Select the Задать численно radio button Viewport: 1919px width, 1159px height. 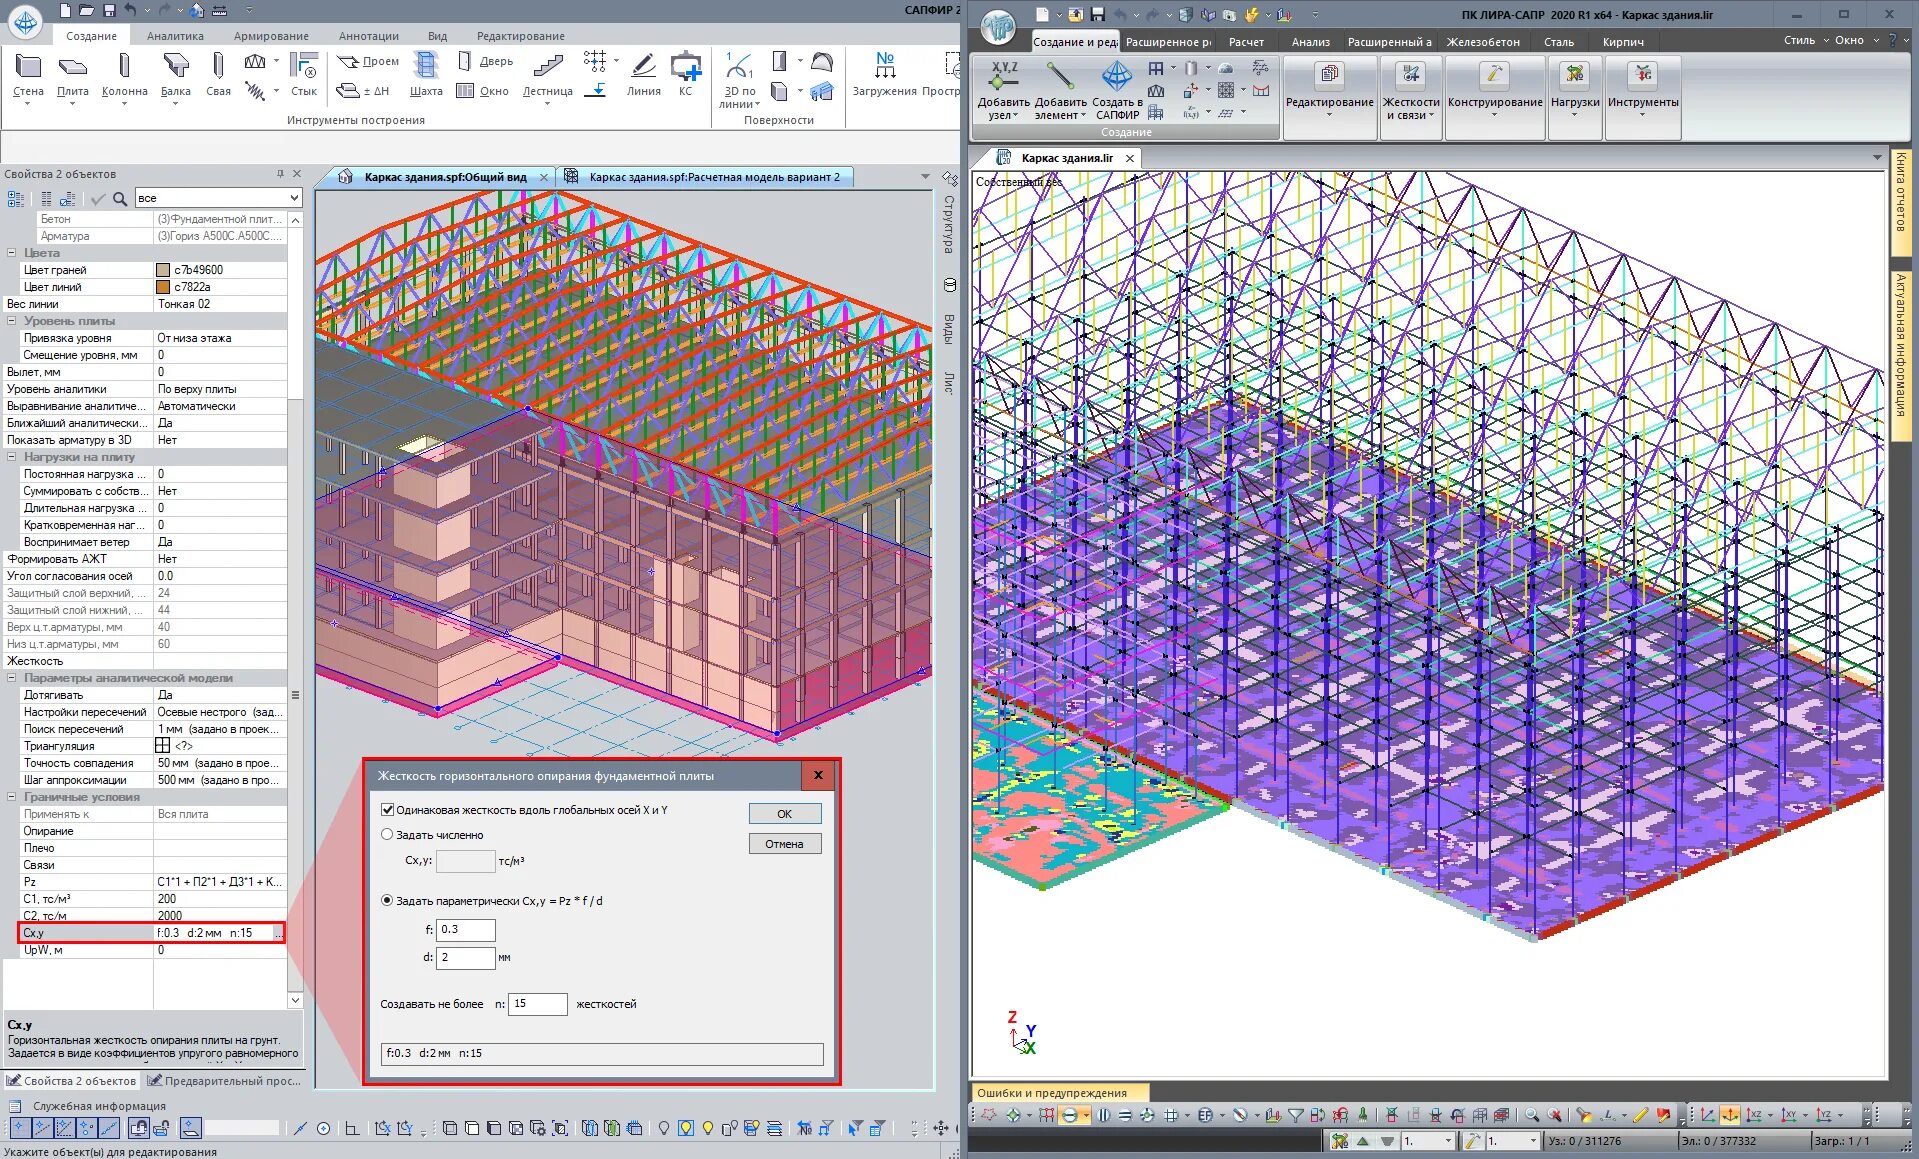[387, 834]
